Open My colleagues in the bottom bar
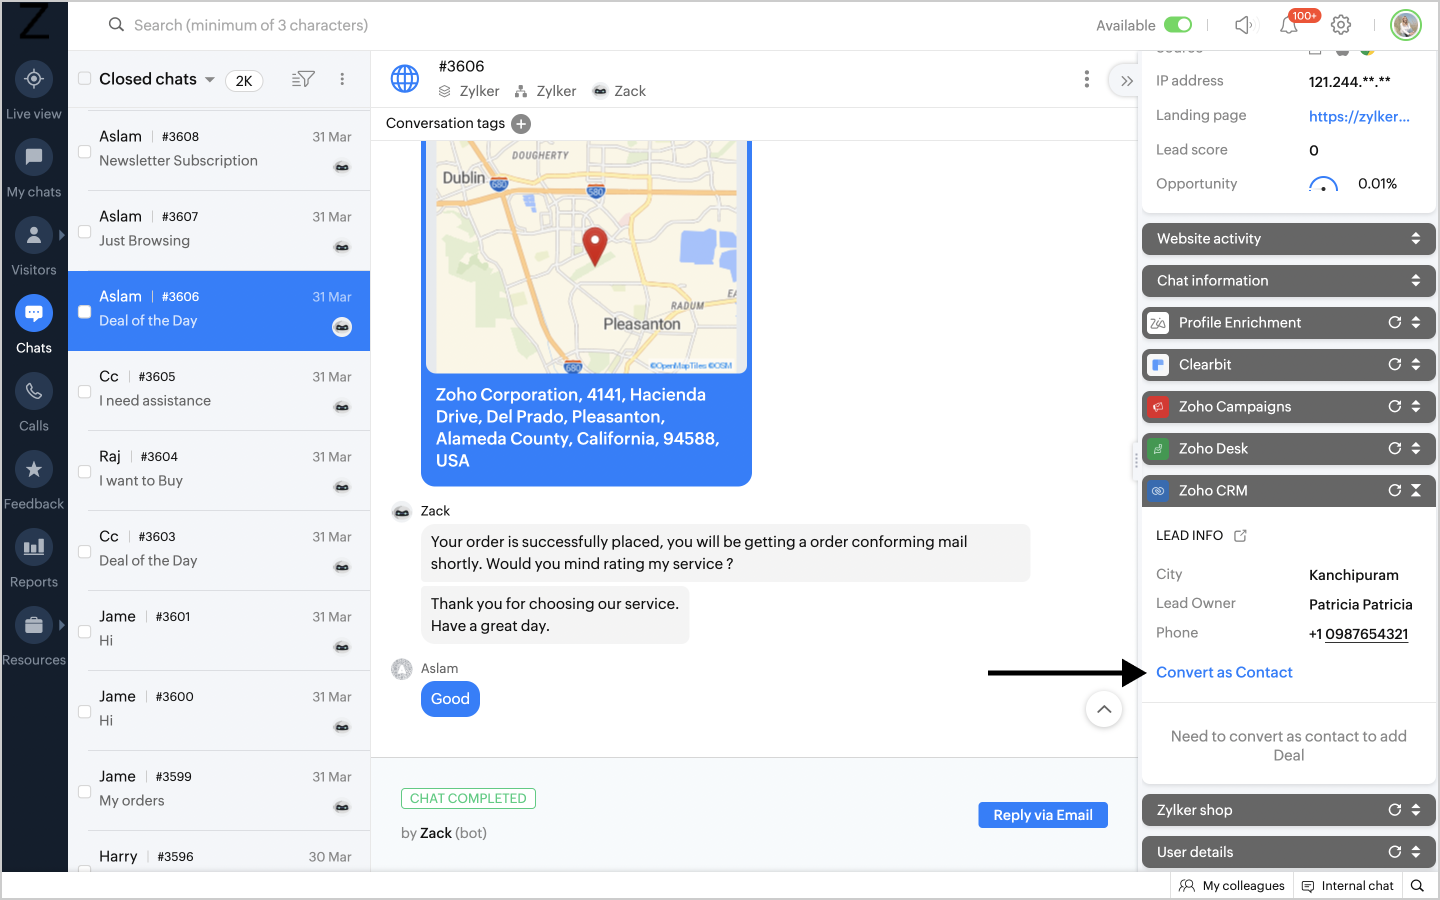This screenshot has width=1440, height=900. 1232,885
